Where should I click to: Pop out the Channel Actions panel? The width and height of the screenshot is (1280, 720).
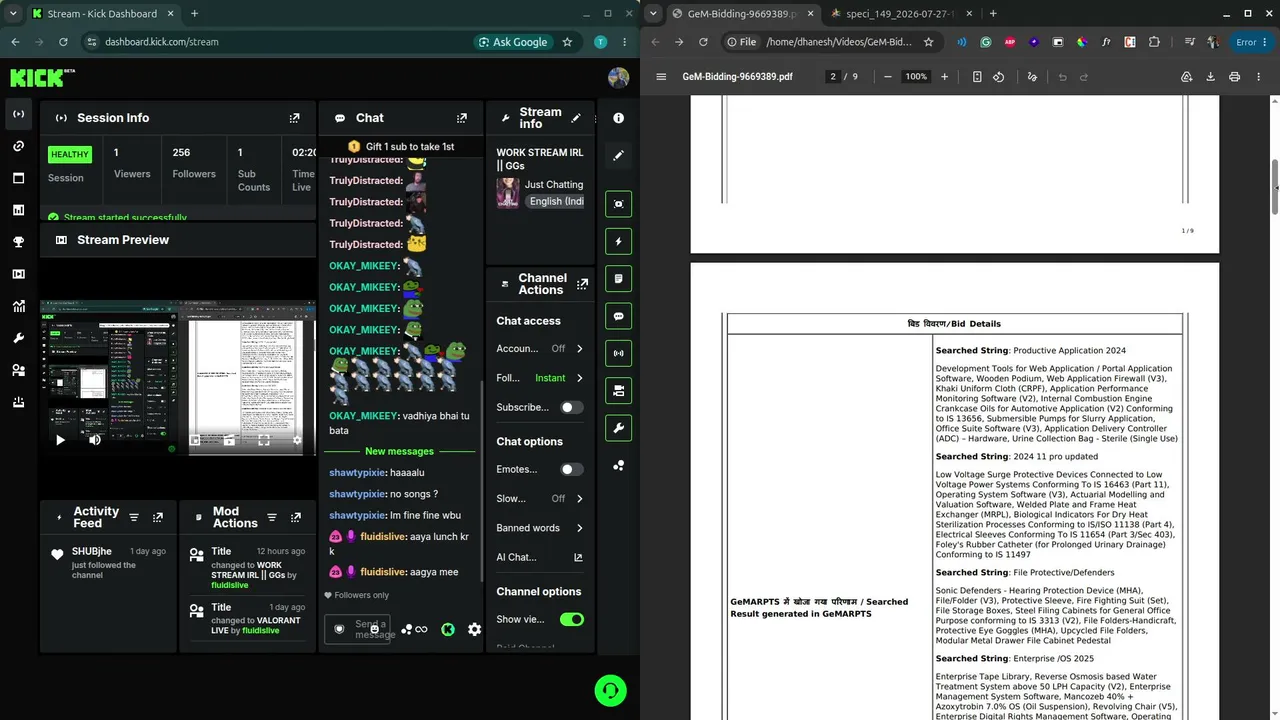(x=583, y=284)
